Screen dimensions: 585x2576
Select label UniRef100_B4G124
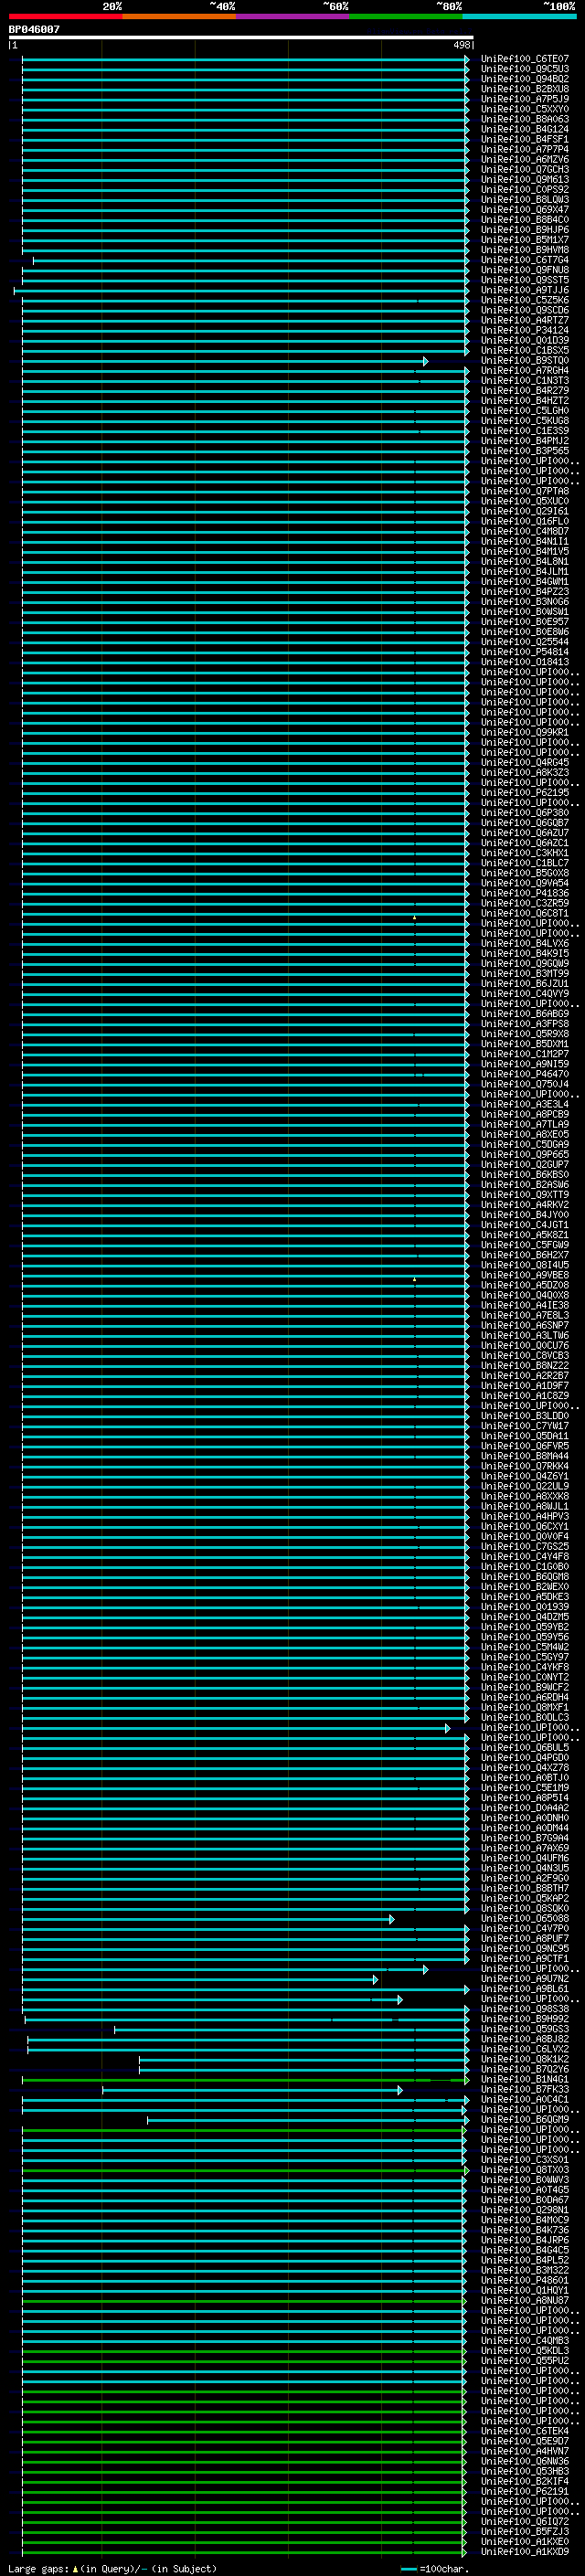point(524,129)
